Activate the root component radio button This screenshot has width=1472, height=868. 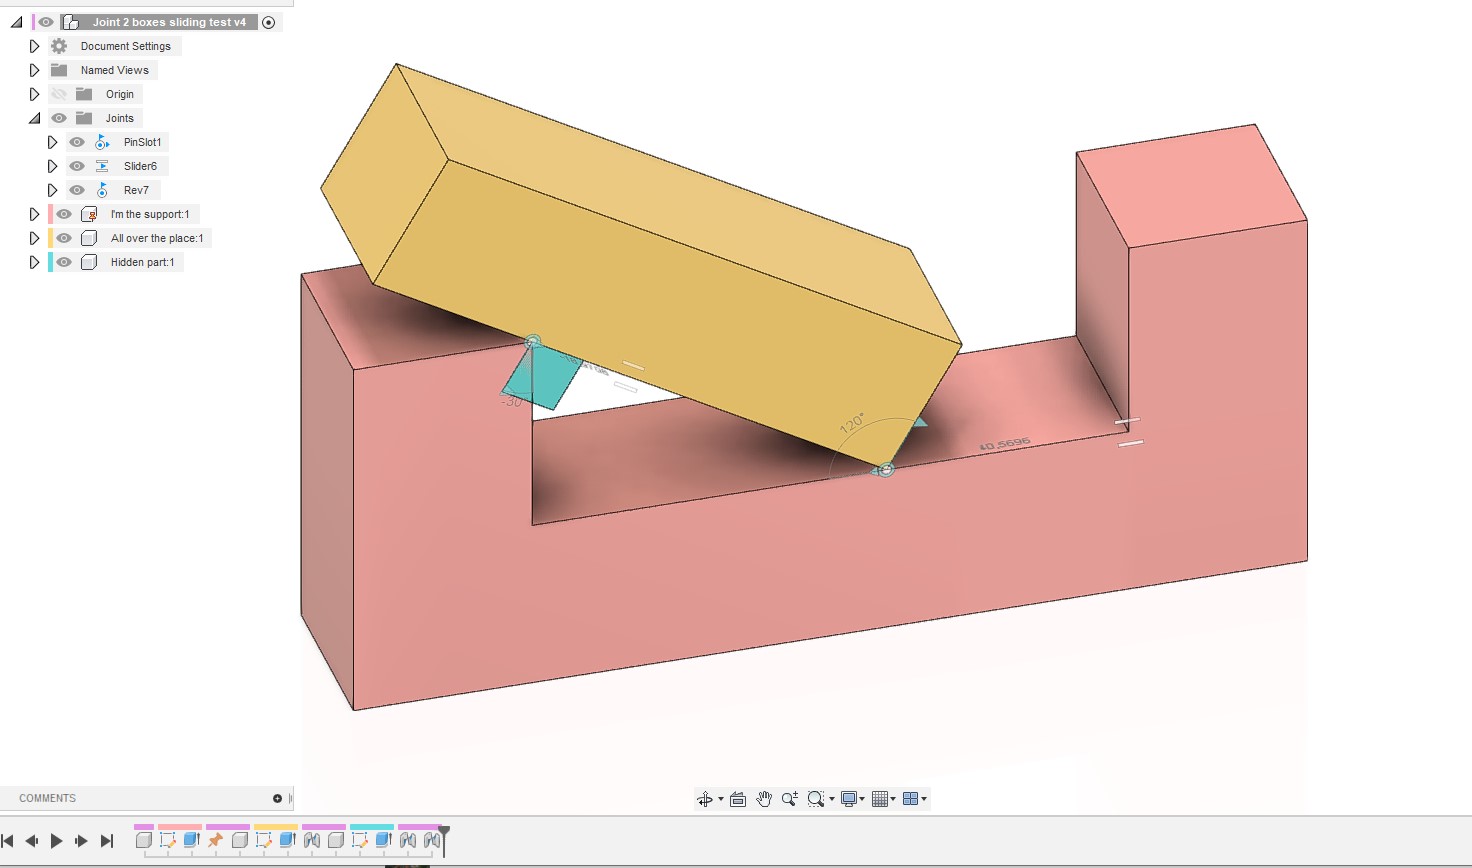coord(268,22)
